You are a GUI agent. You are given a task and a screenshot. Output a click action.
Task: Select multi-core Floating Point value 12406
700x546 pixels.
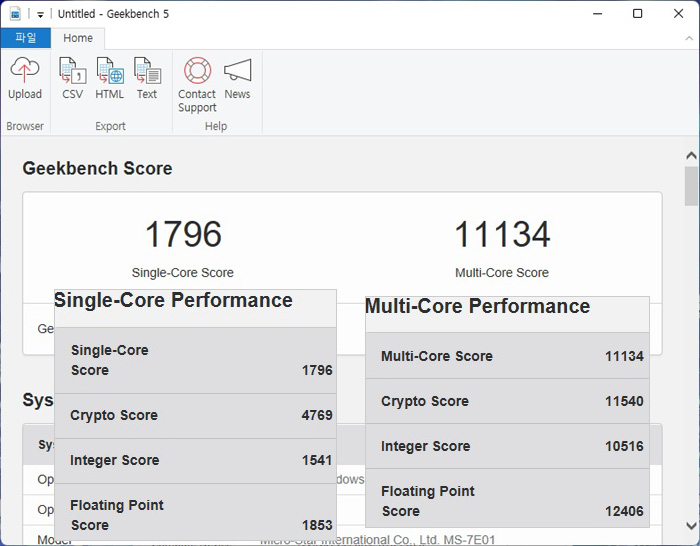pyautogui.click(x=624, y=511)
